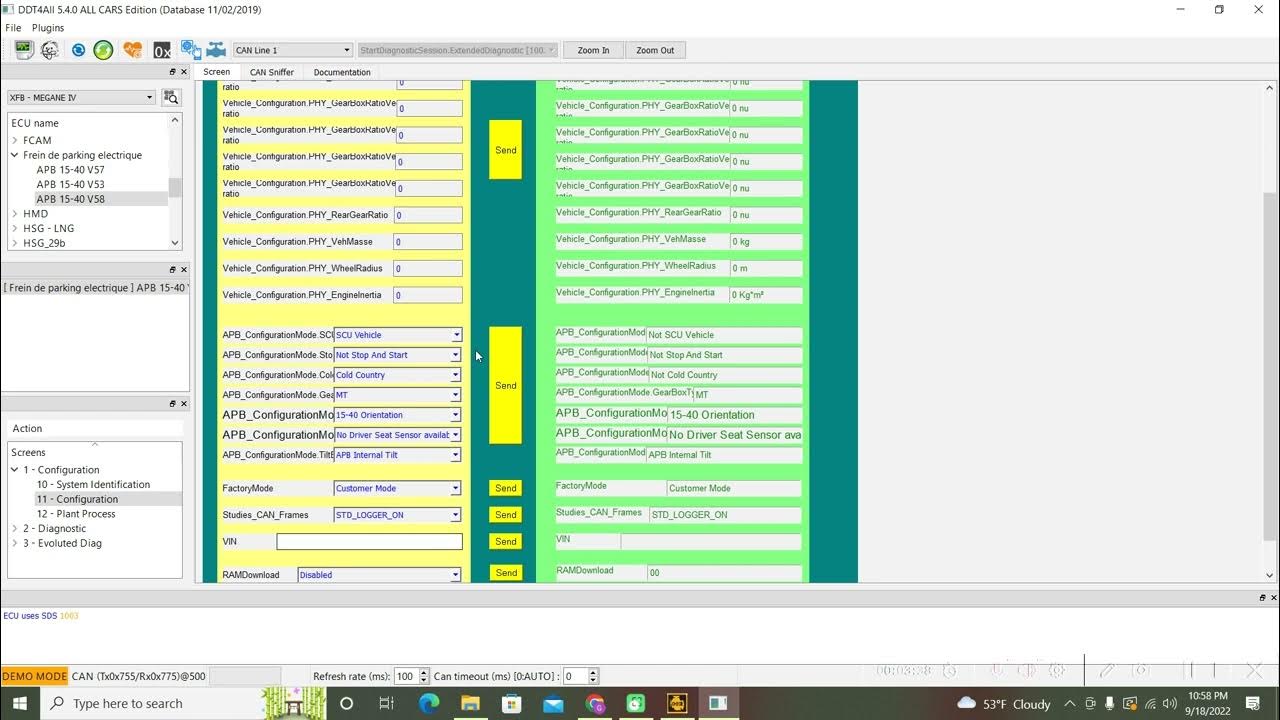
Task: Click the VIN input field
Action: tap(369, 541)
